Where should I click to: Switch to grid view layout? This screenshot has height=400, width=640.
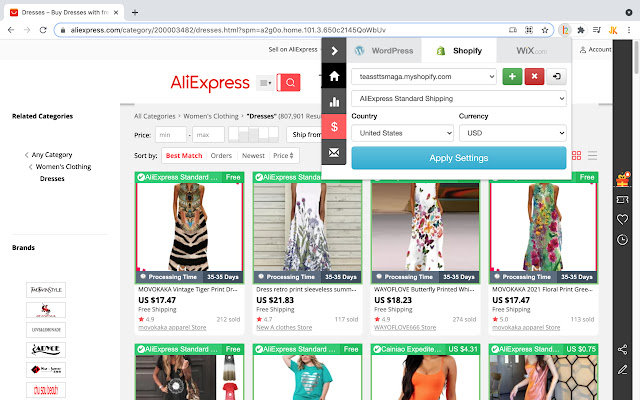(576, 155)
